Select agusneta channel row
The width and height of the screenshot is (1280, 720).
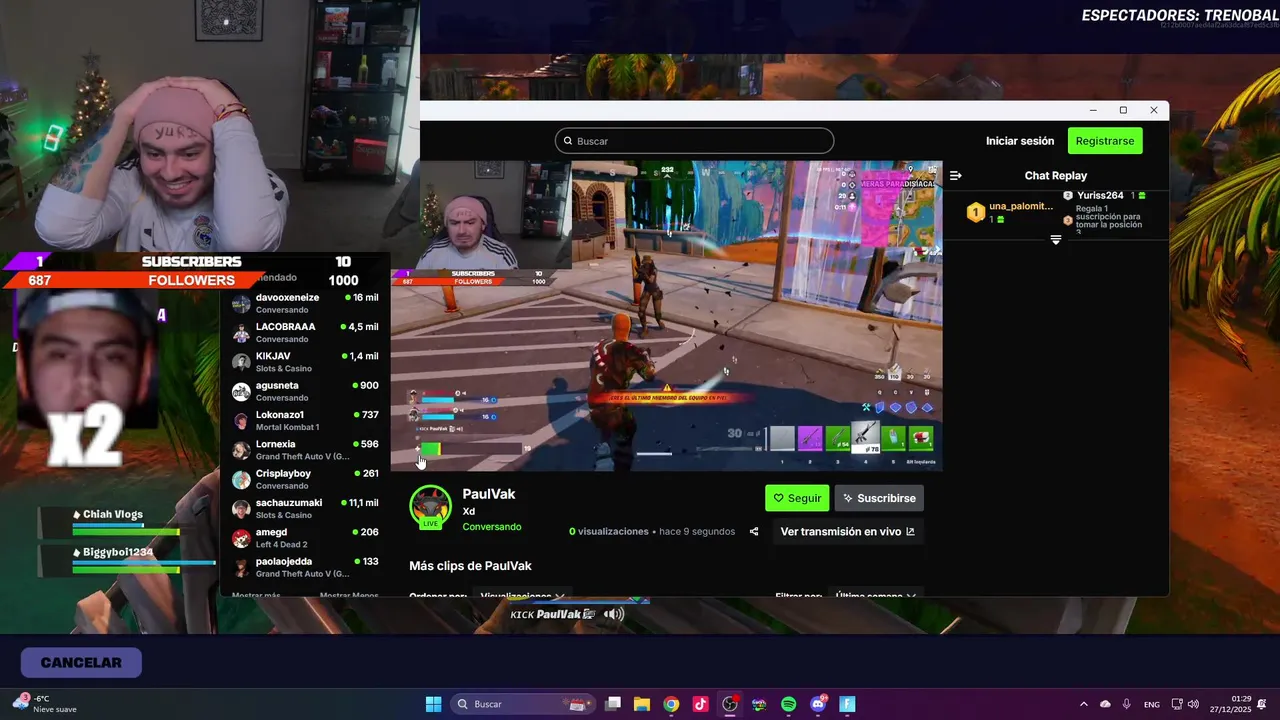pos(304,391)
